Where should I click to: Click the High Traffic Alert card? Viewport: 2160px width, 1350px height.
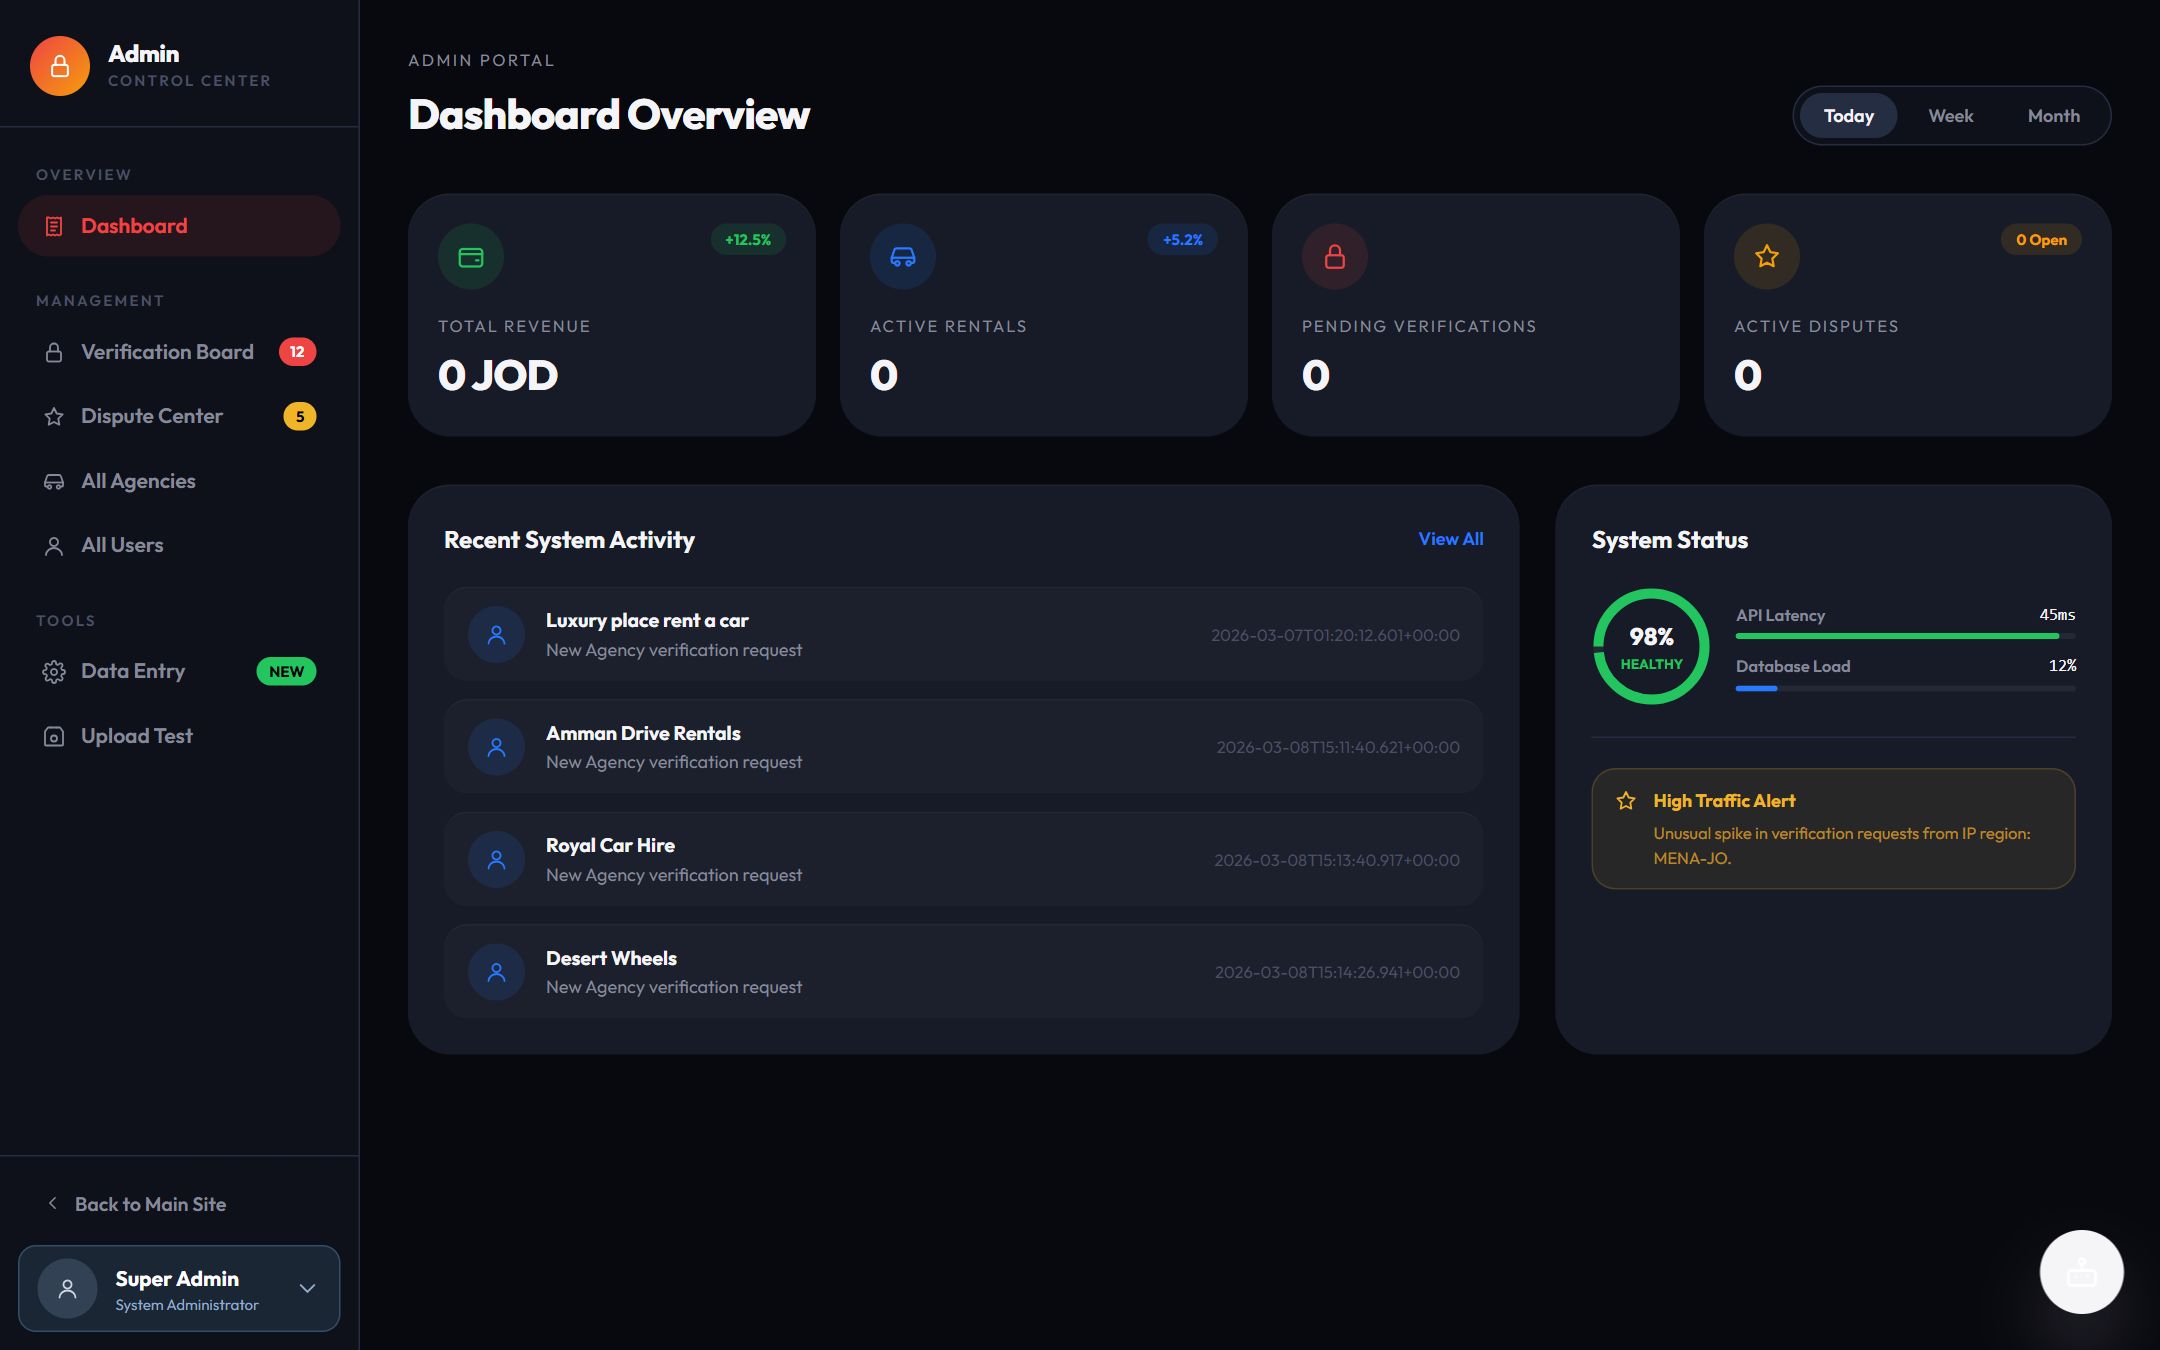[1833, 829]
